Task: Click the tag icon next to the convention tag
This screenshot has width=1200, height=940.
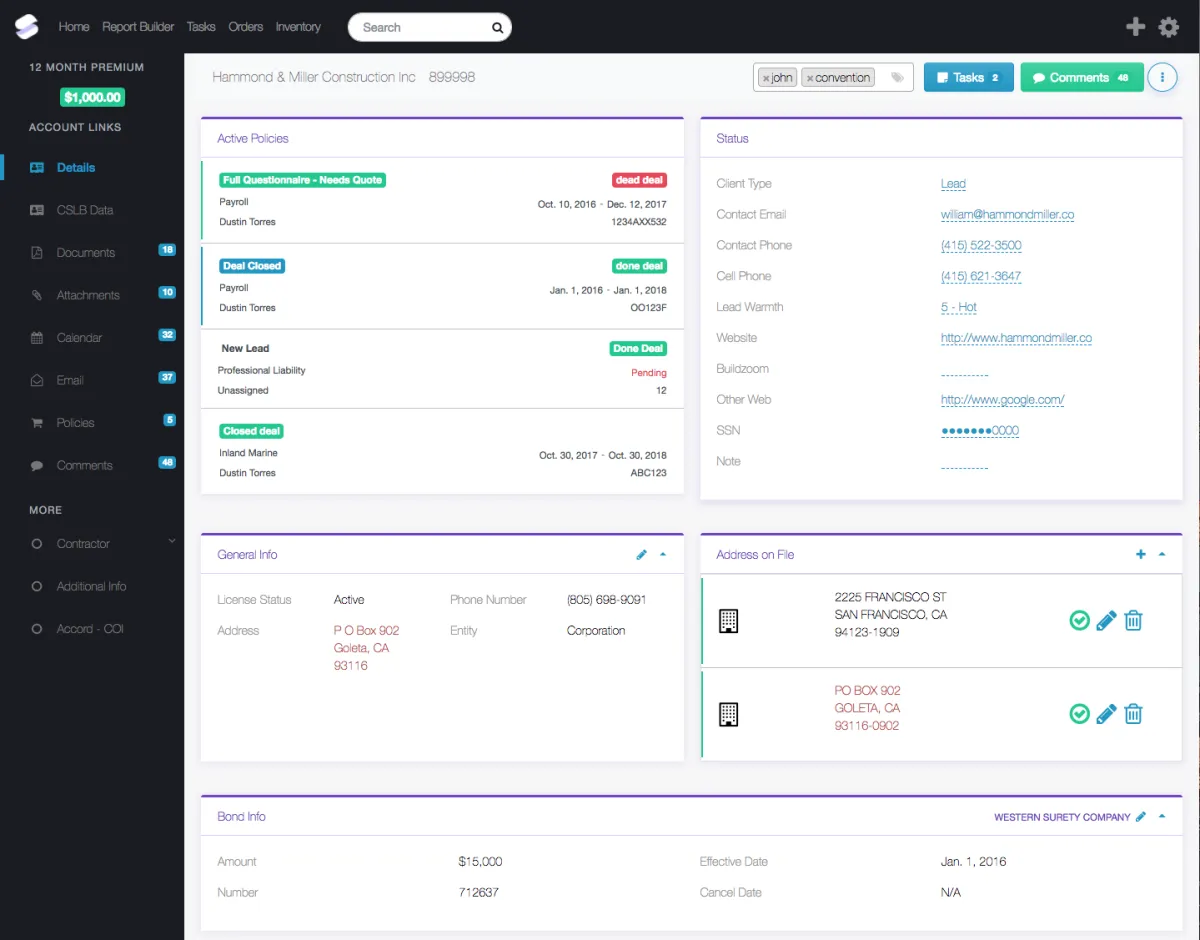Action: coord(897,76)
